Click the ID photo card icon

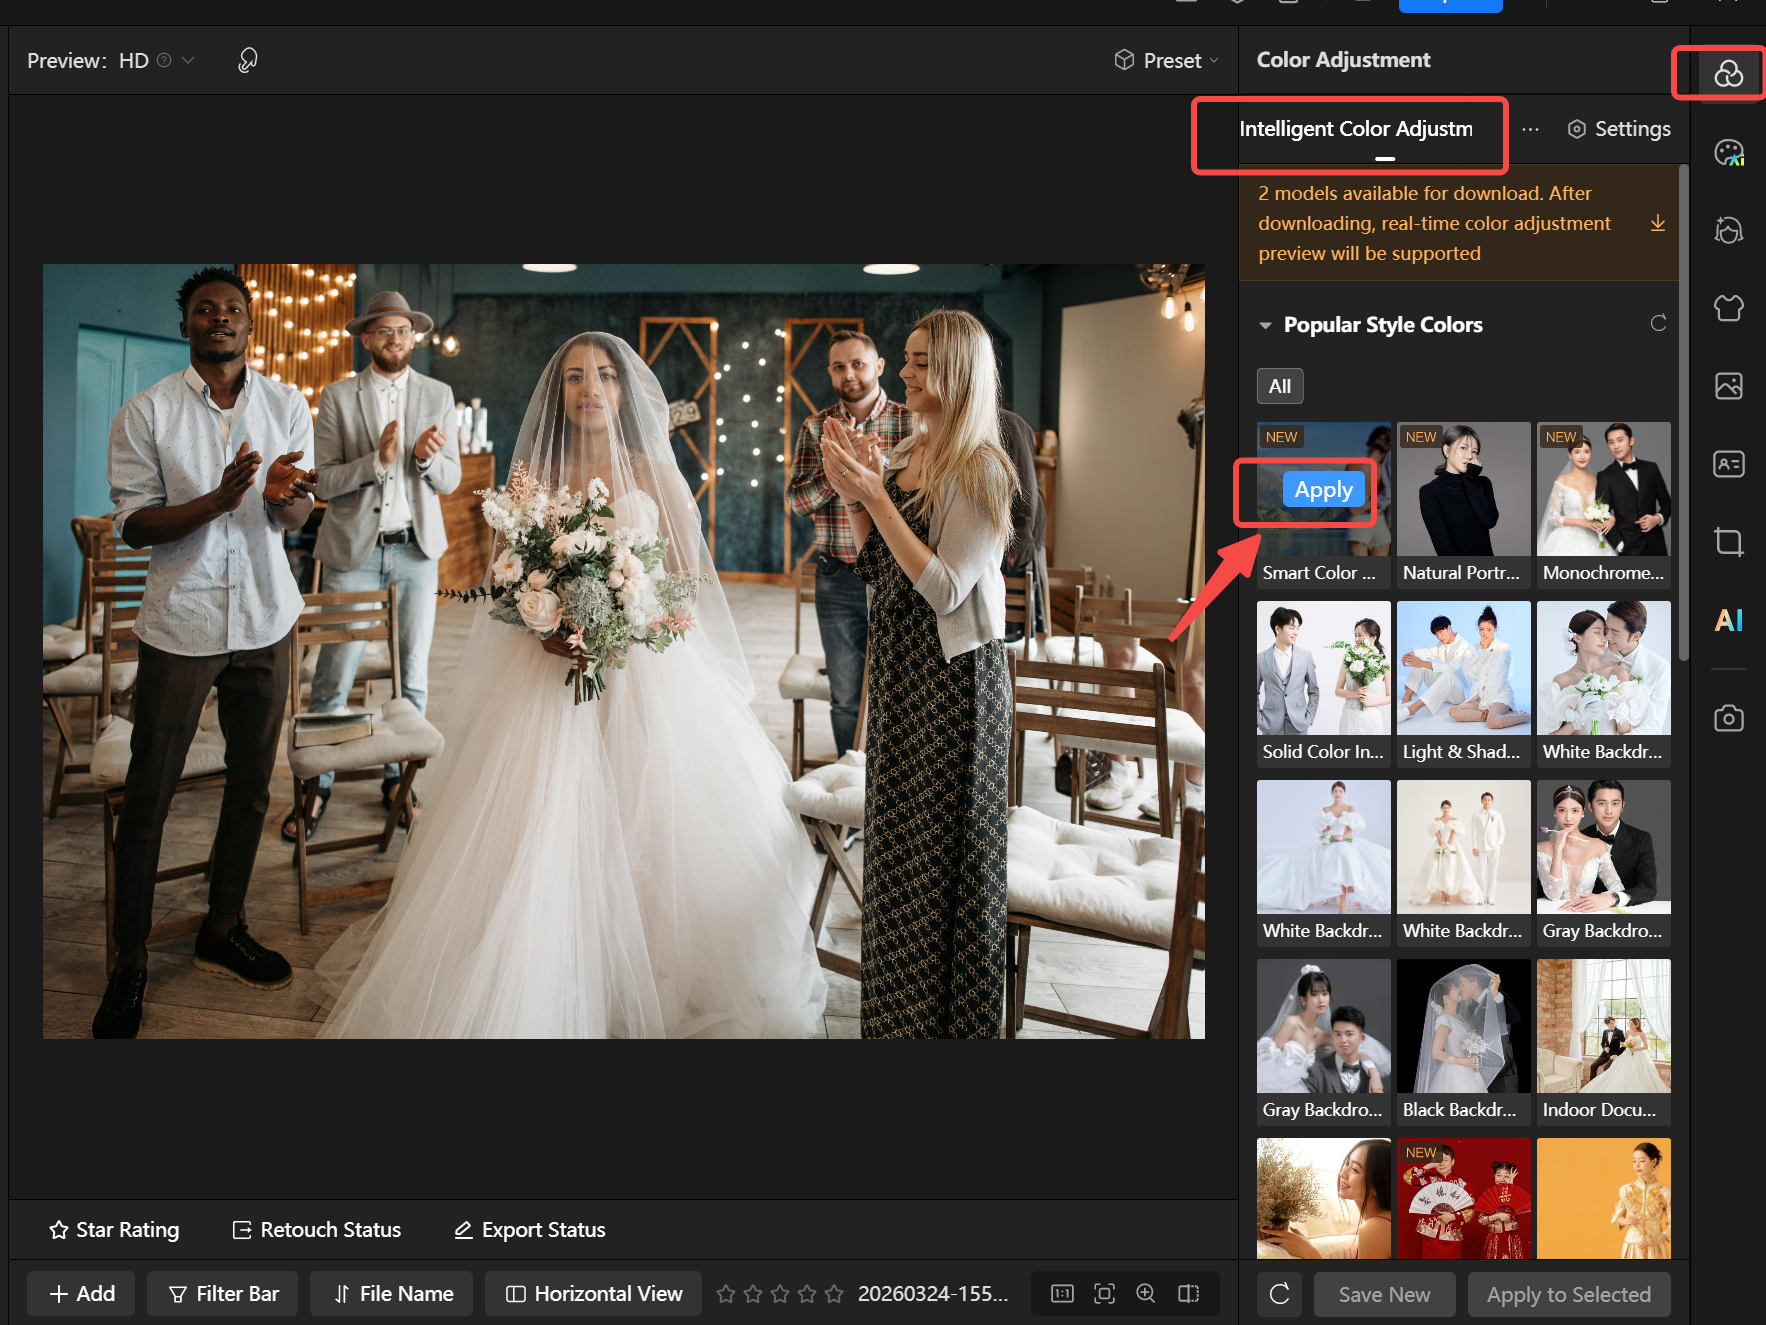coord(1728,464)
